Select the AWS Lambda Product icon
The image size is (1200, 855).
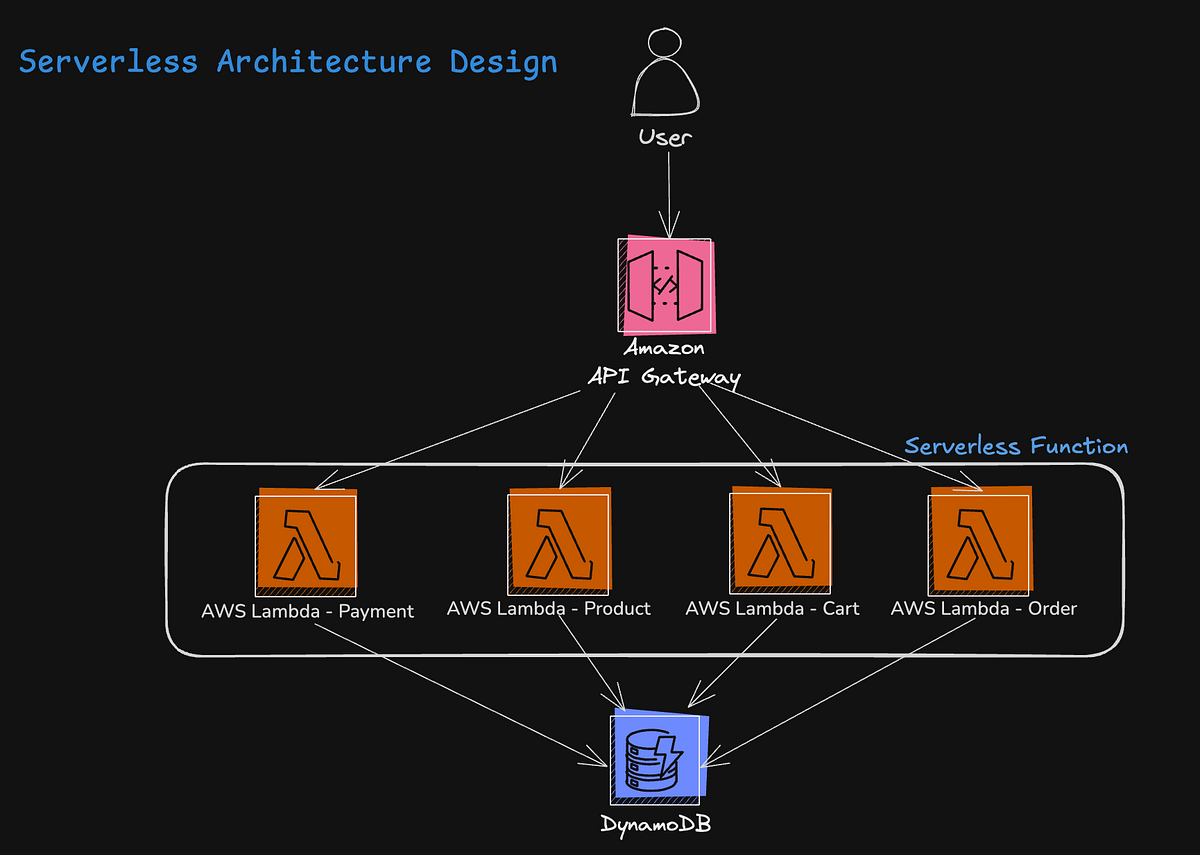tap(558, 541)
